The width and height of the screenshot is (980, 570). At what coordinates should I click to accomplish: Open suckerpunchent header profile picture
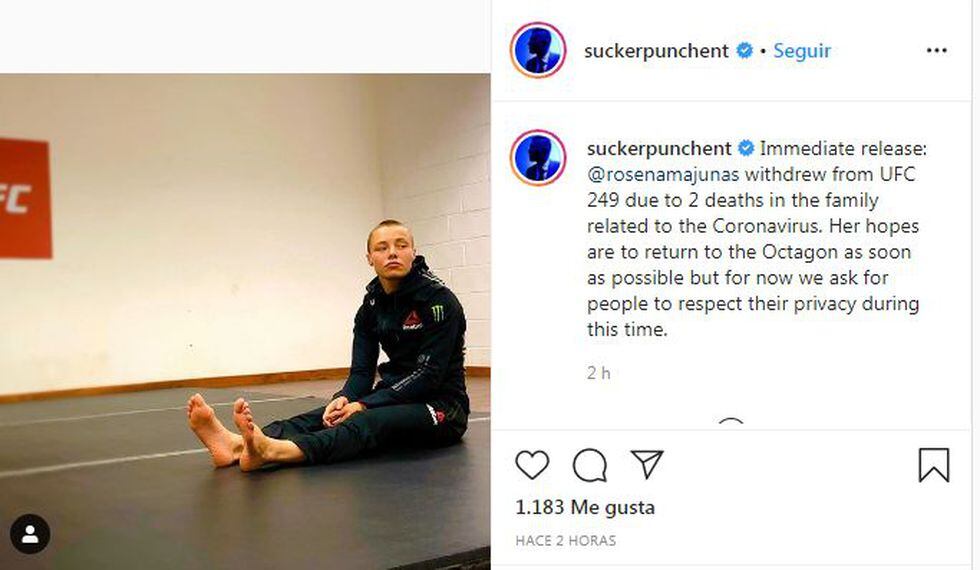pyautogui.click(x=538, y=50)
